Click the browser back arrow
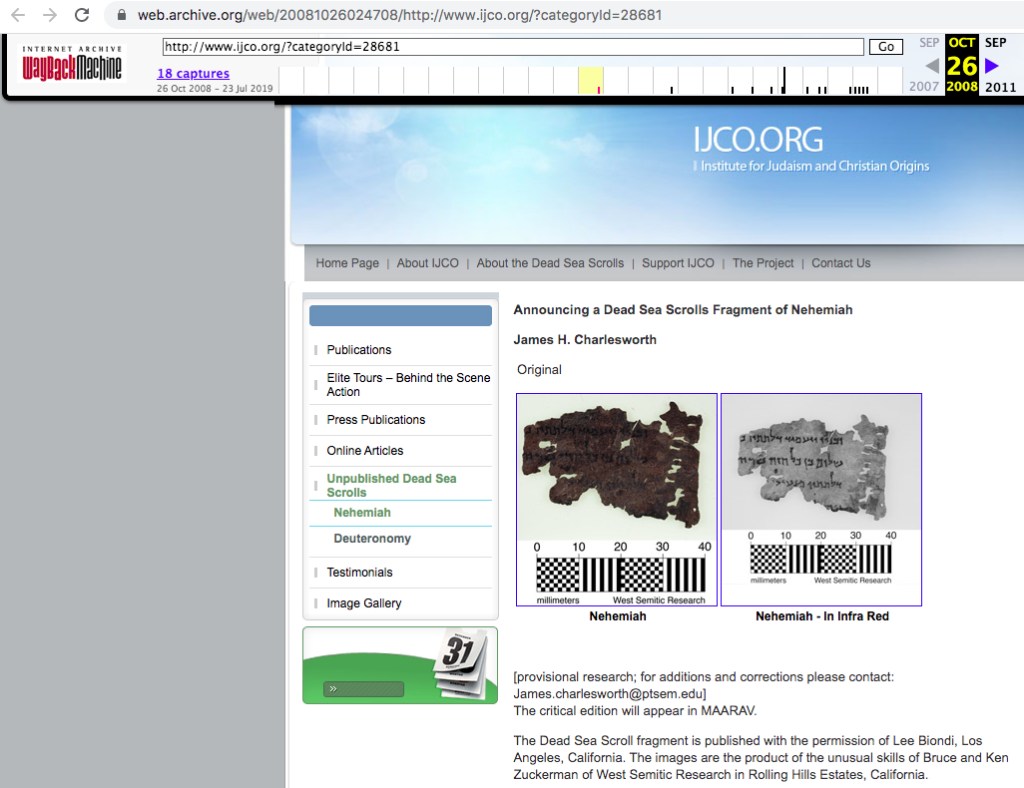 (18, 15)
